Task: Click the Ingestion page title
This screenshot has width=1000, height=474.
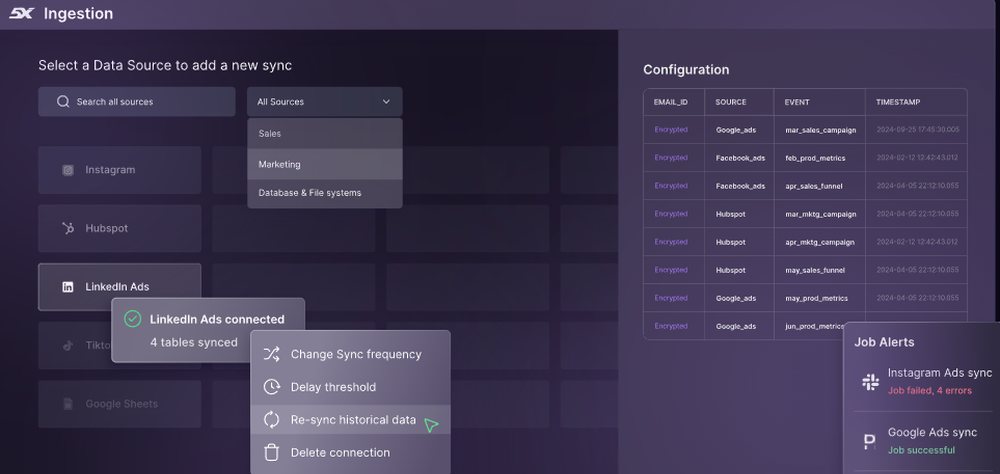Action: point(78,13)
